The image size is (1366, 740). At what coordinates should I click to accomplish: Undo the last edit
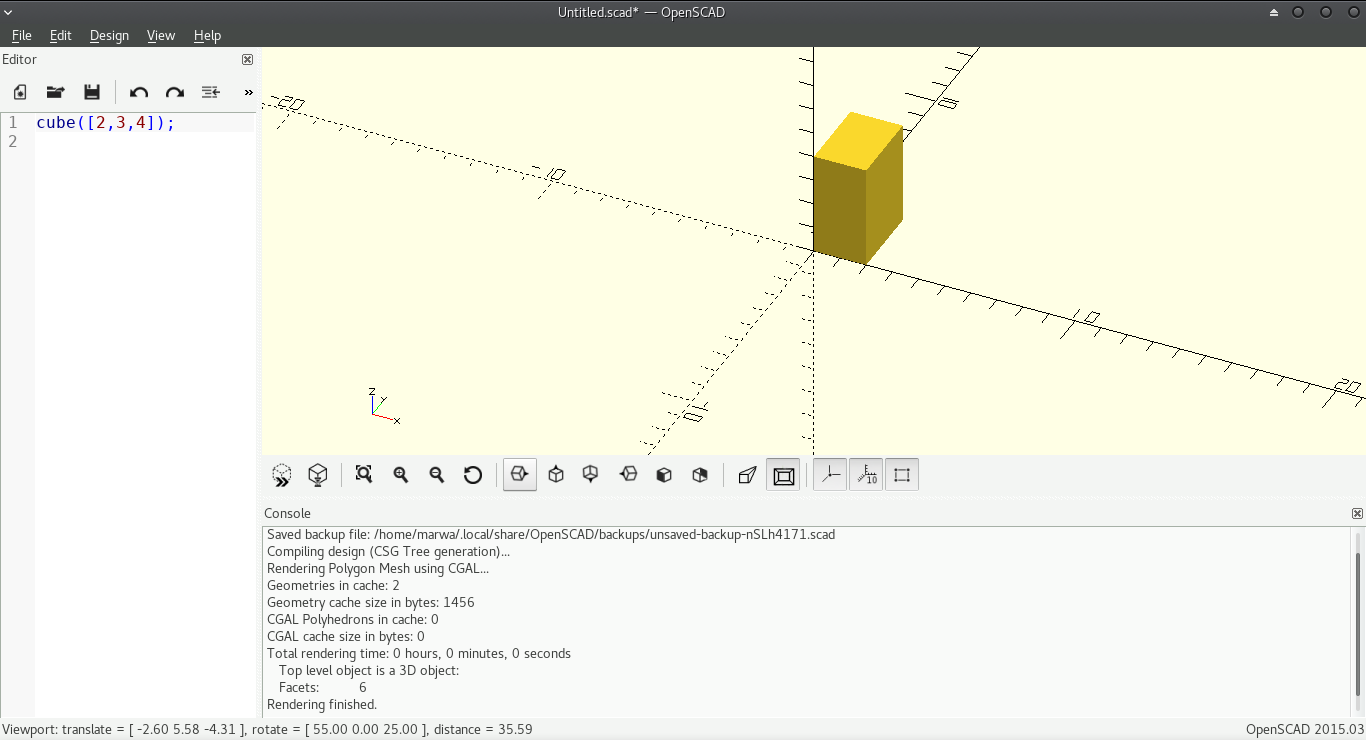139,92
